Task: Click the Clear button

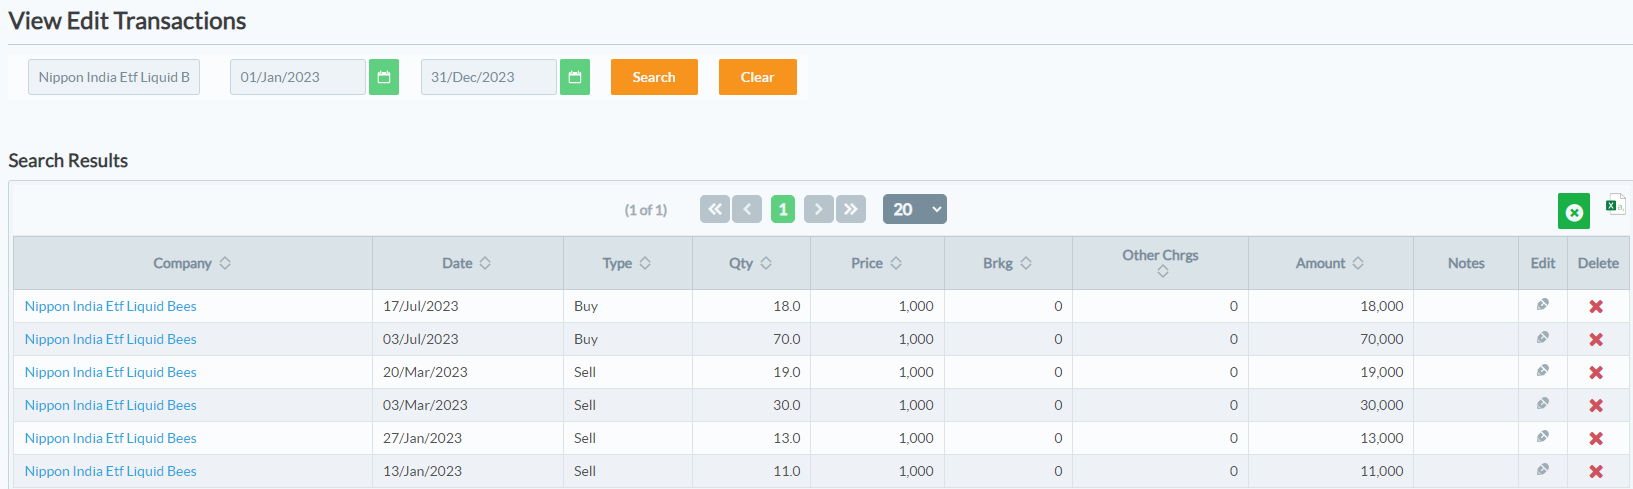Action: coord(757,77)
